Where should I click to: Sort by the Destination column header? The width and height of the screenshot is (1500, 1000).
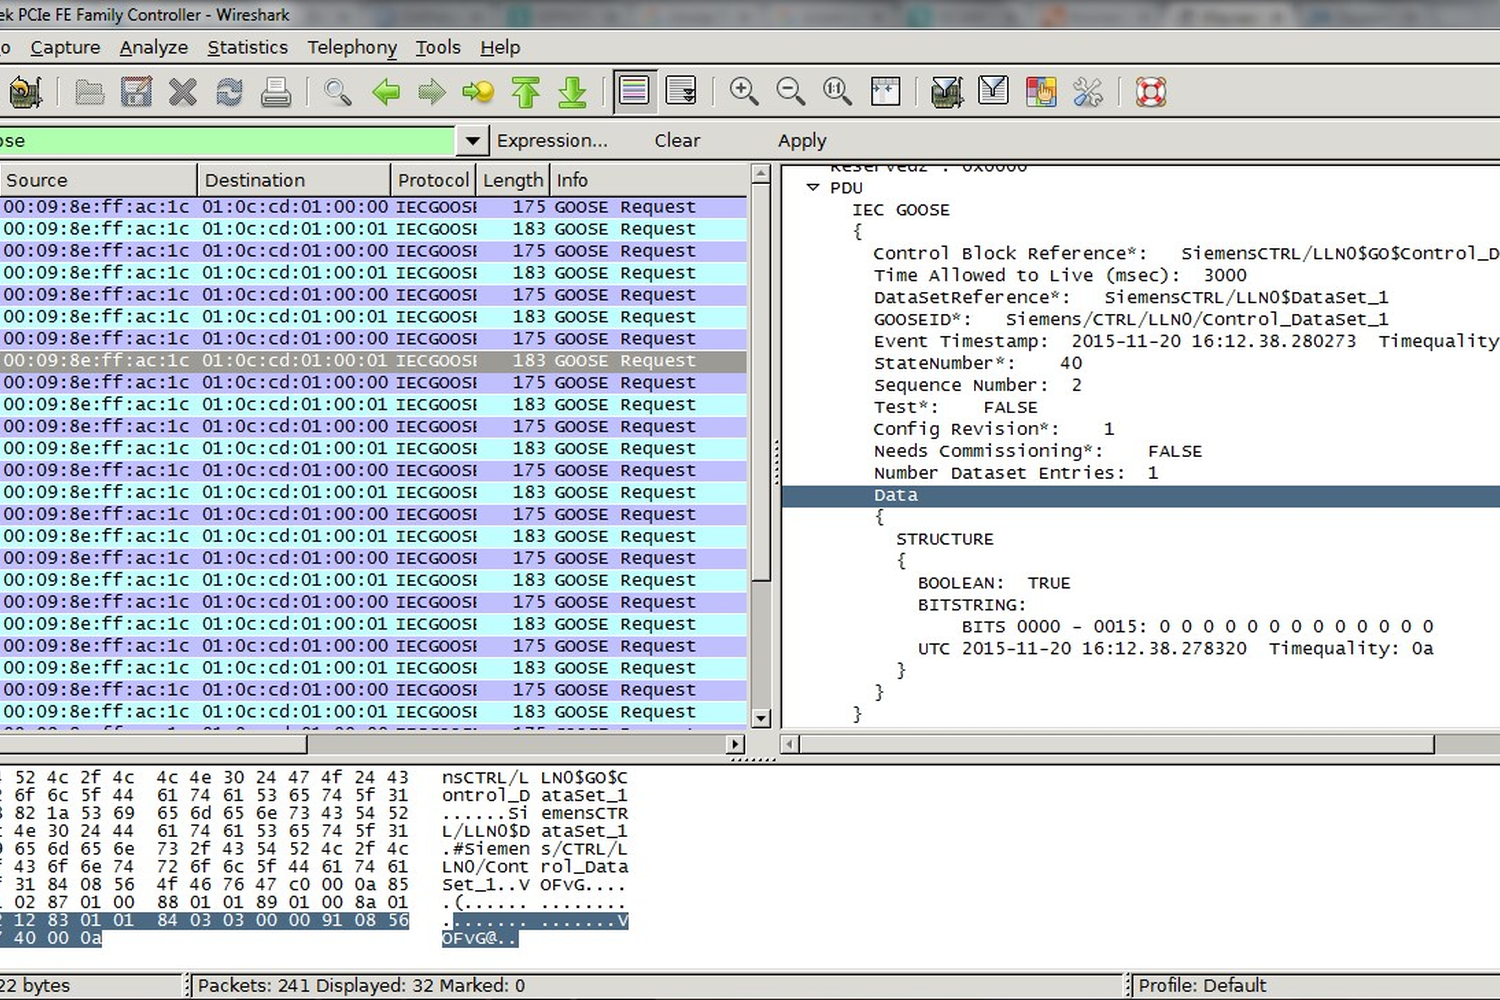pos(294,180)
